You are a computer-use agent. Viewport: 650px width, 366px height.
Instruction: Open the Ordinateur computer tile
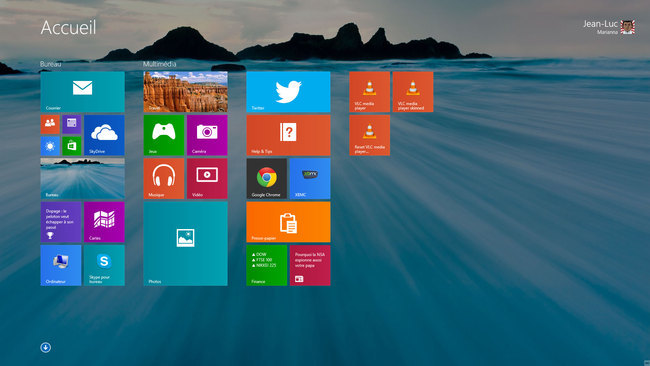61,265
